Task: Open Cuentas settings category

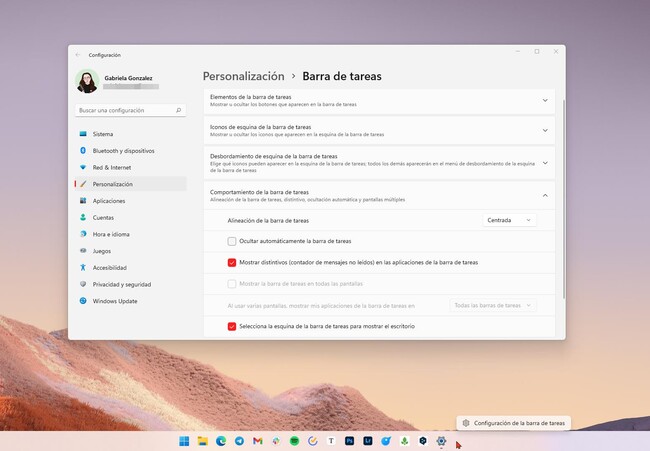Action: pos(131,218)
